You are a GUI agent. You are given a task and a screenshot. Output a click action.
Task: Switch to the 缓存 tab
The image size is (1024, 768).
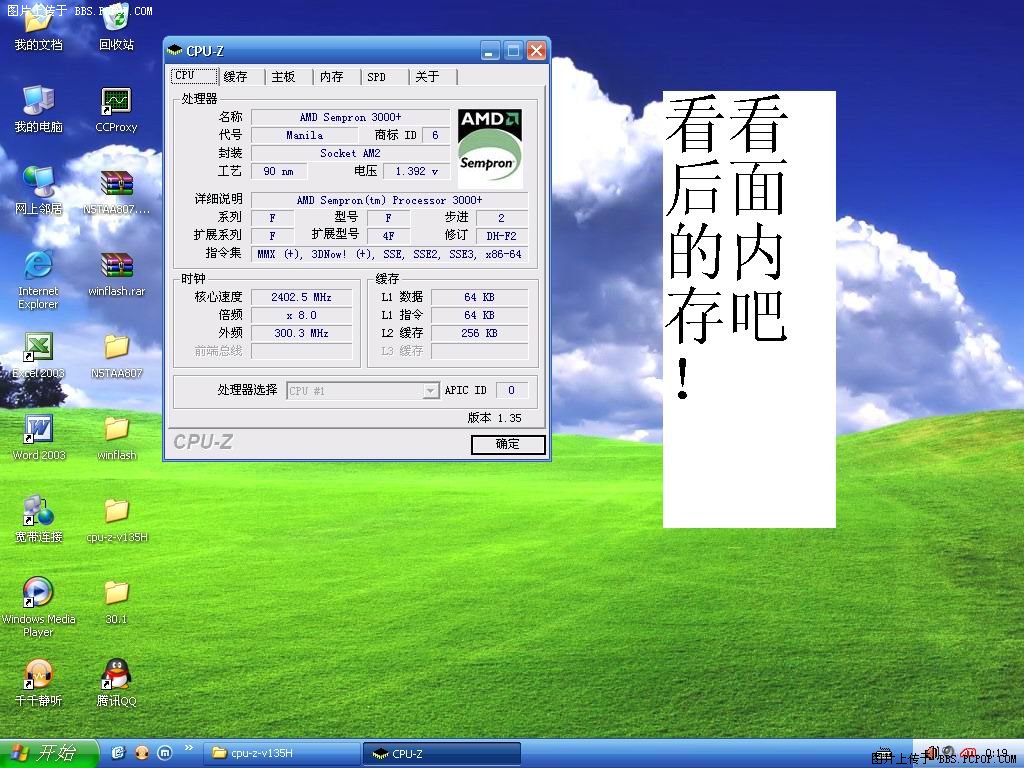[x=242, y=77]
